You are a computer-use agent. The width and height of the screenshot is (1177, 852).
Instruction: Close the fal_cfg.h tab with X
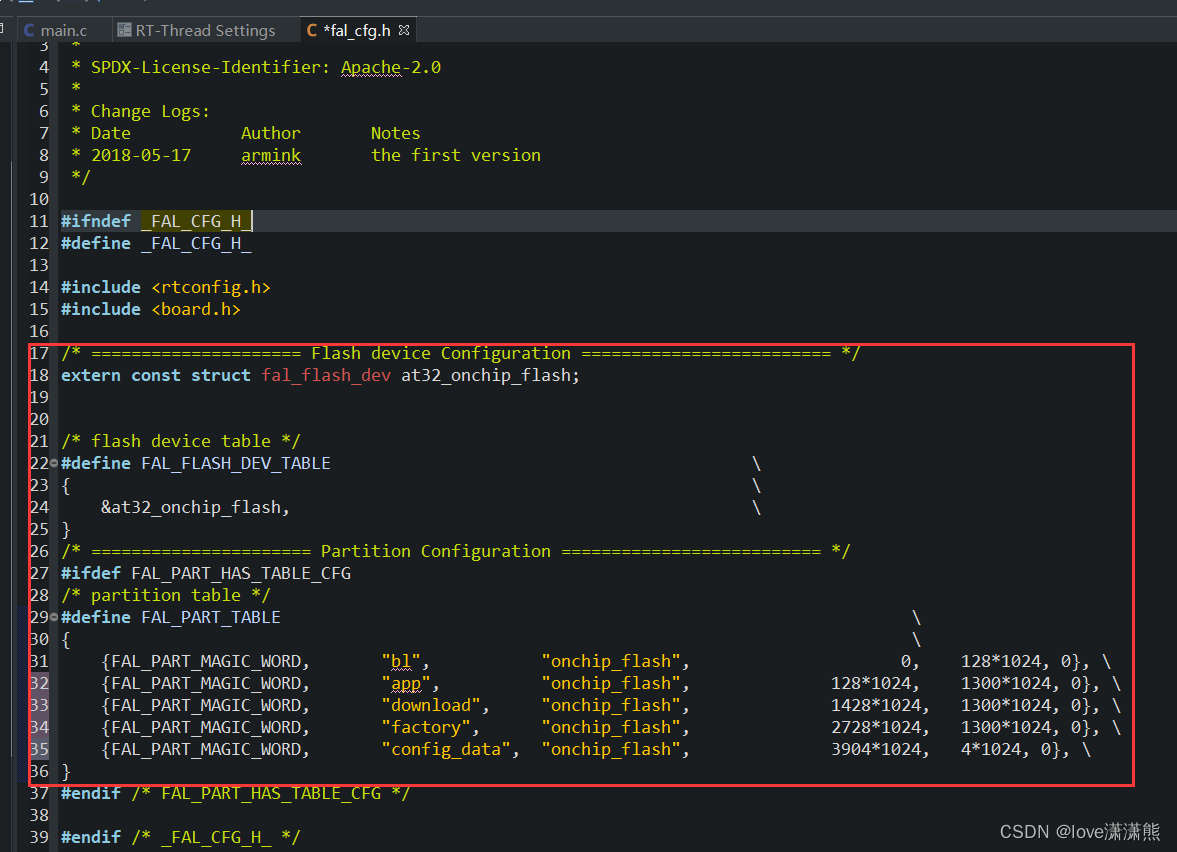pos(404,30)
